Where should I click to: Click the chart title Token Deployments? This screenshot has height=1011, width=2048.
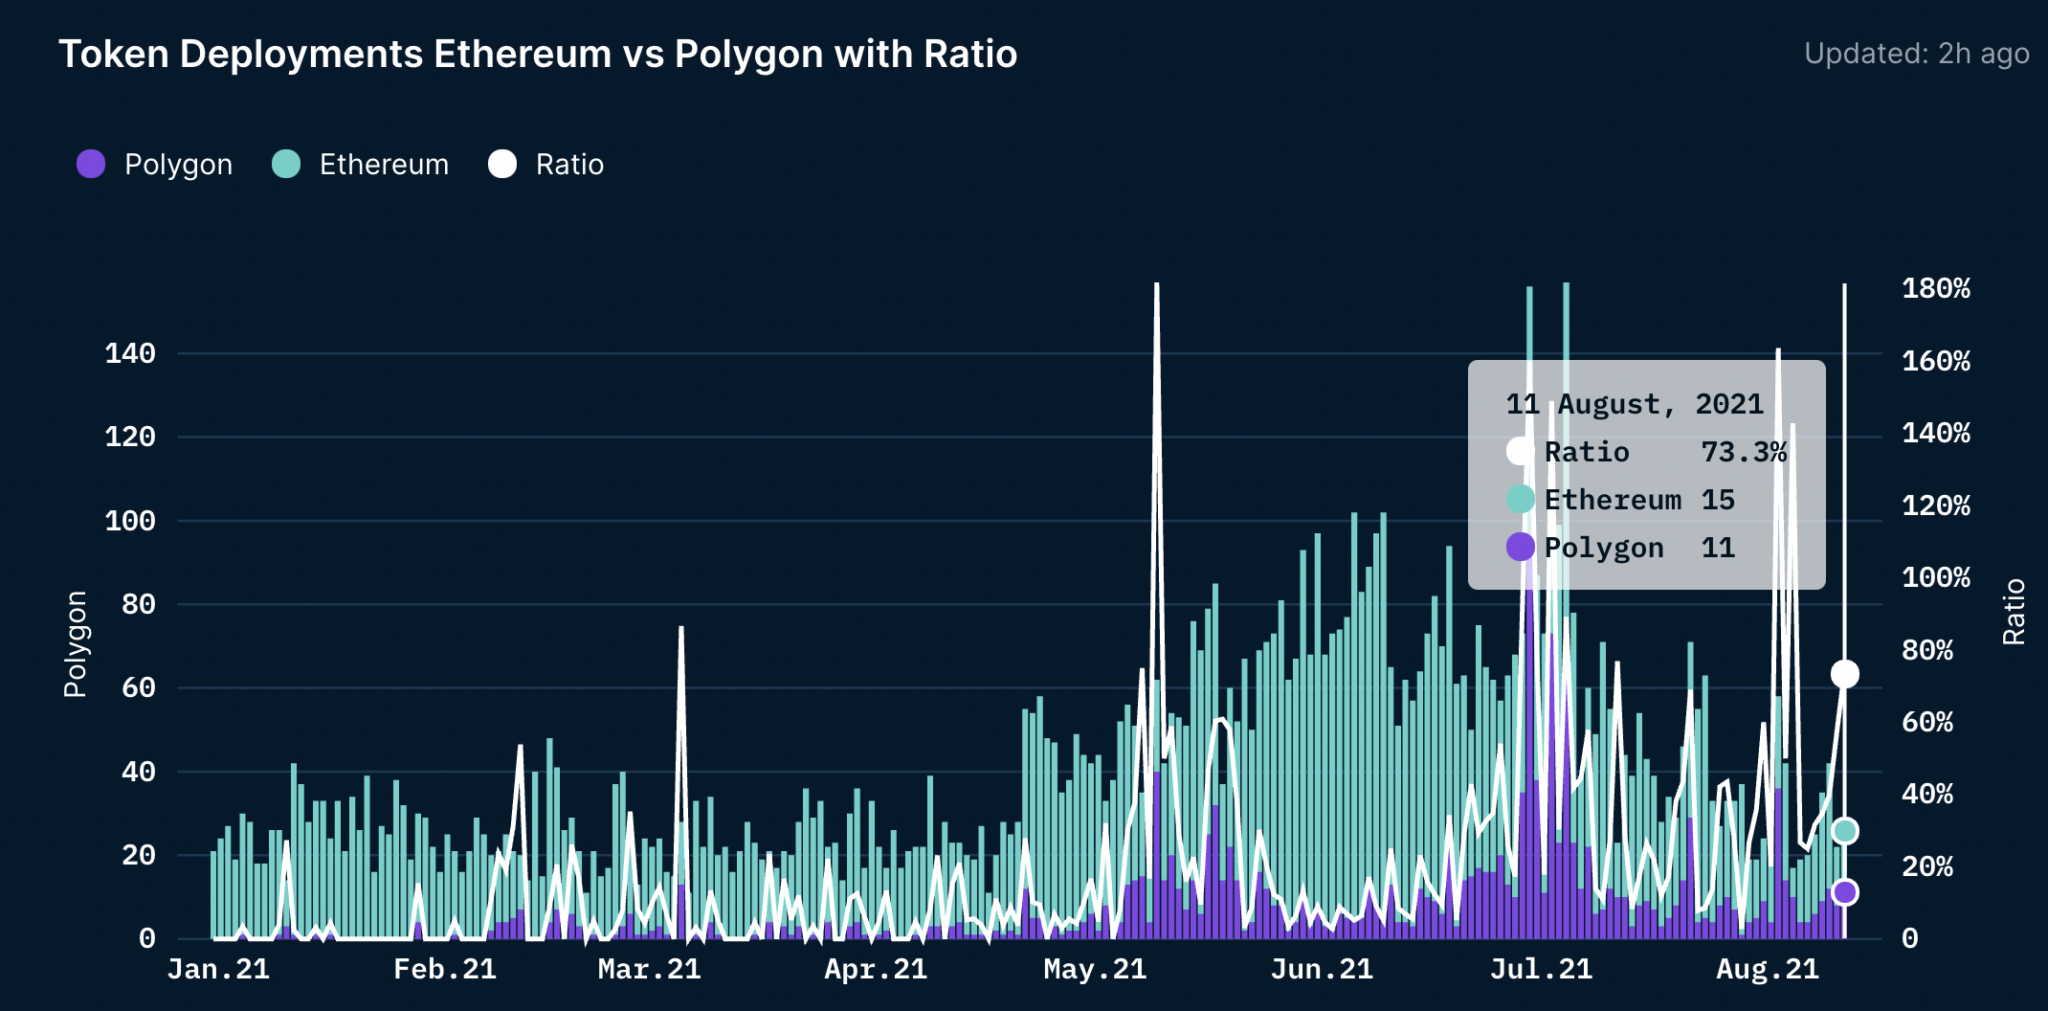[538, 54]
